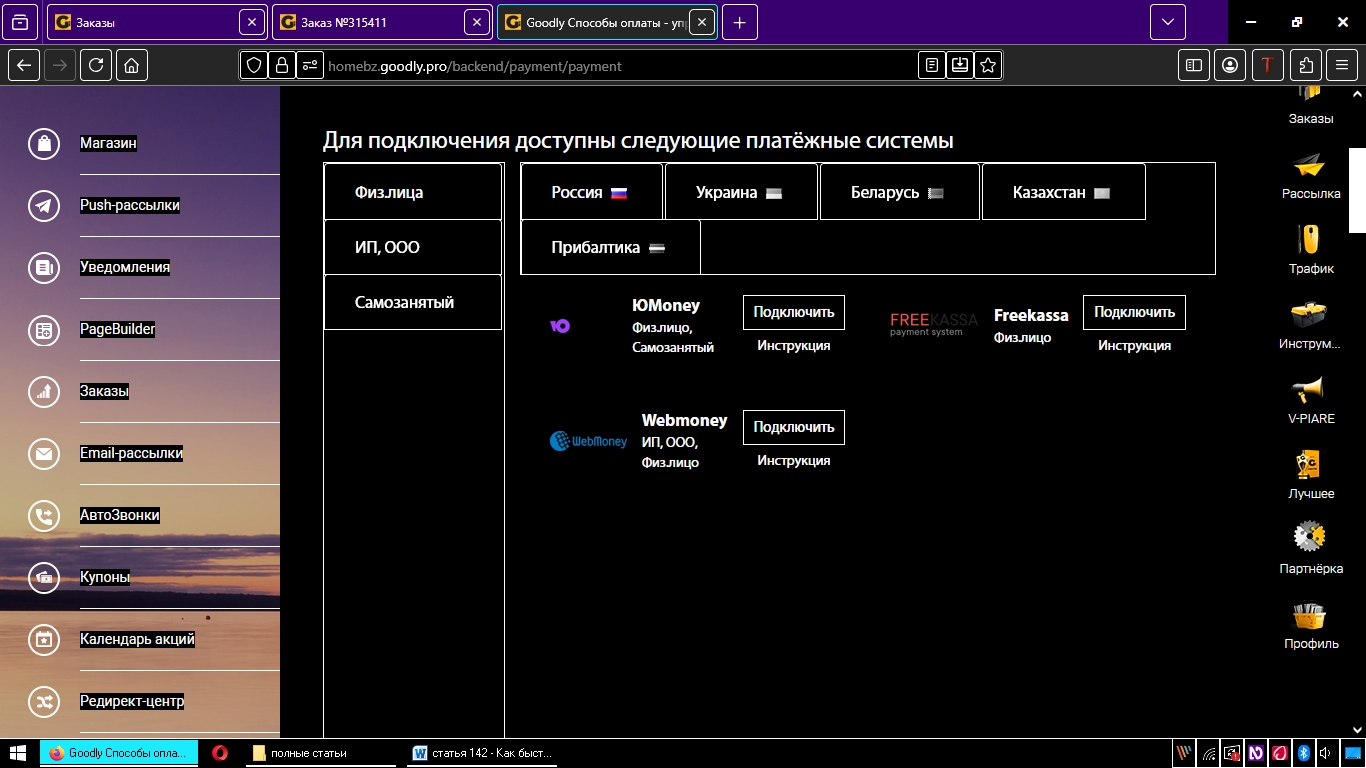
Task: Select the Push-рассылки paper plane icon
Action: tap(43, 206)
